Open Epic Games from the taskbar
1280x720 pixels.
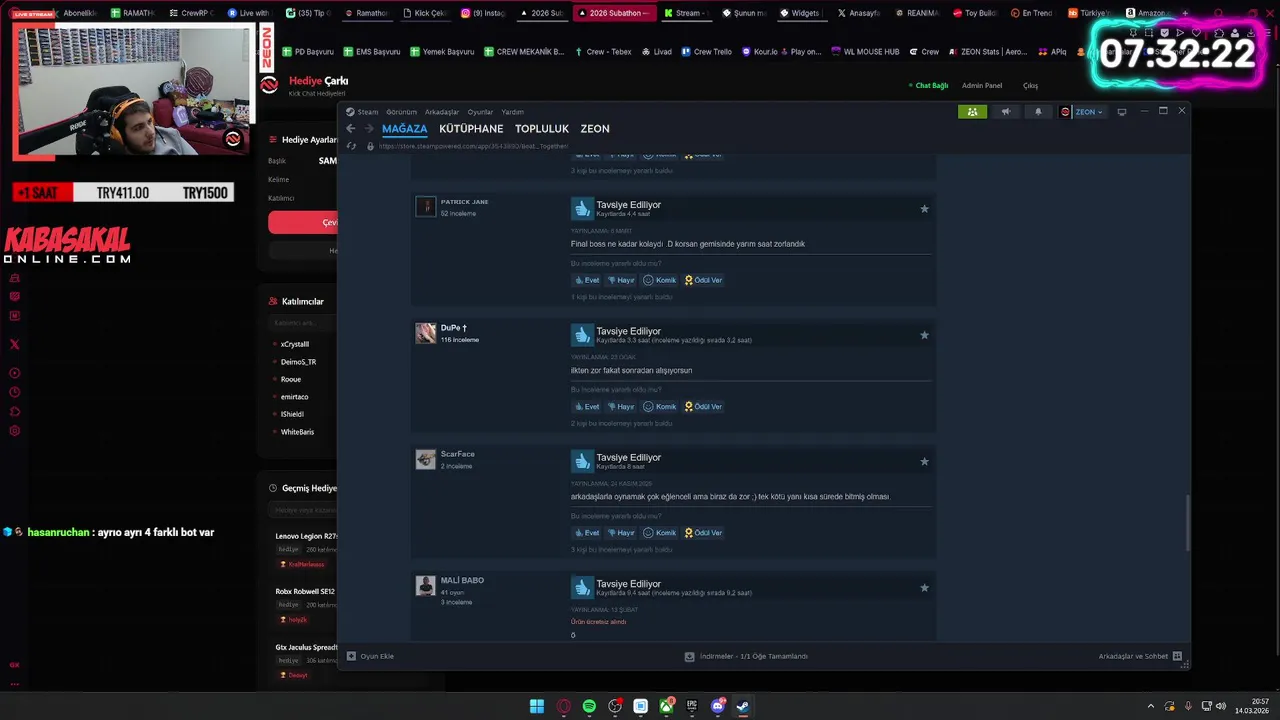pyautogui.click(x=692, y=706)
